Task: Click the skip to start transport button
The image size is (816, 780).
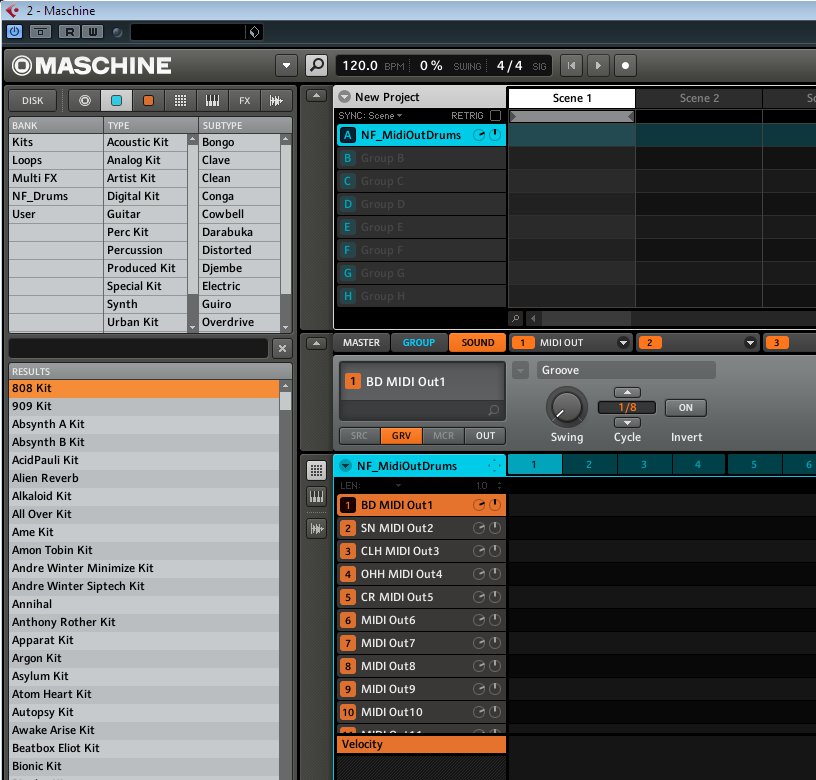Action: 571,66
